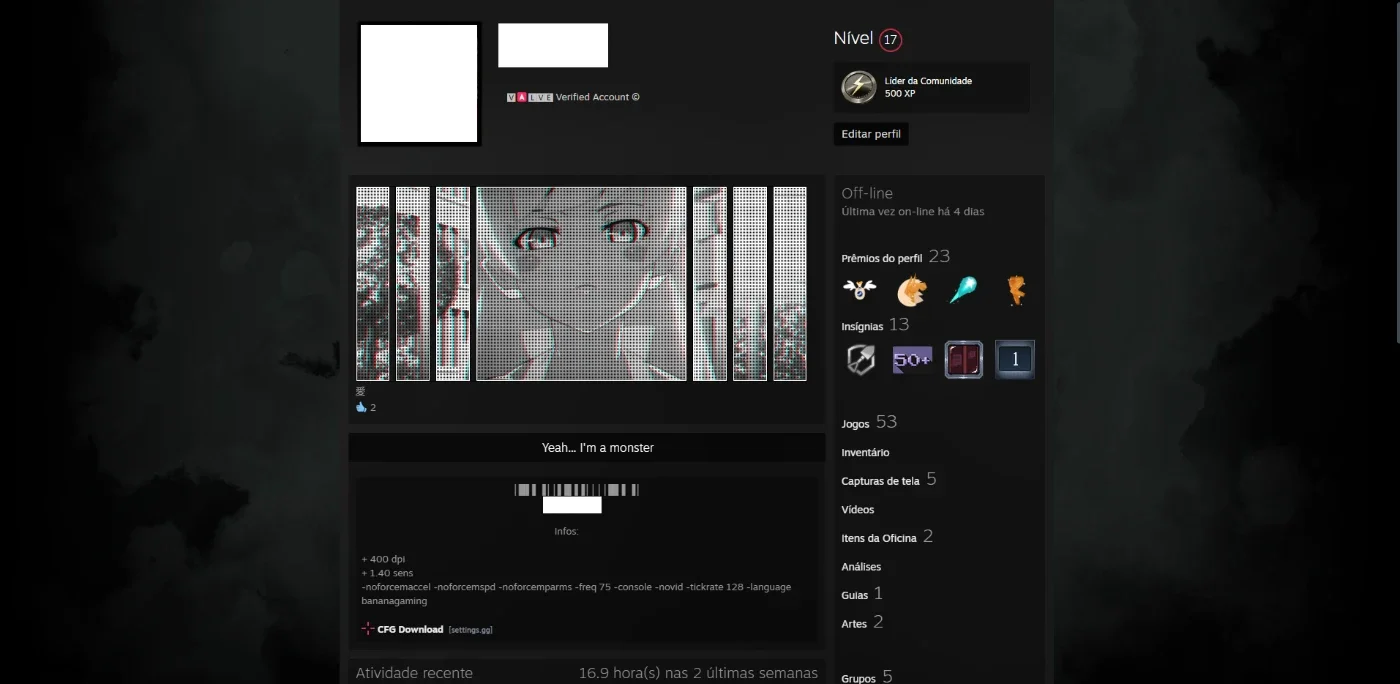This screenshot has width=1400, height=684.
Task: Click the teal comet profile award icon
Action: pos(963,290)
